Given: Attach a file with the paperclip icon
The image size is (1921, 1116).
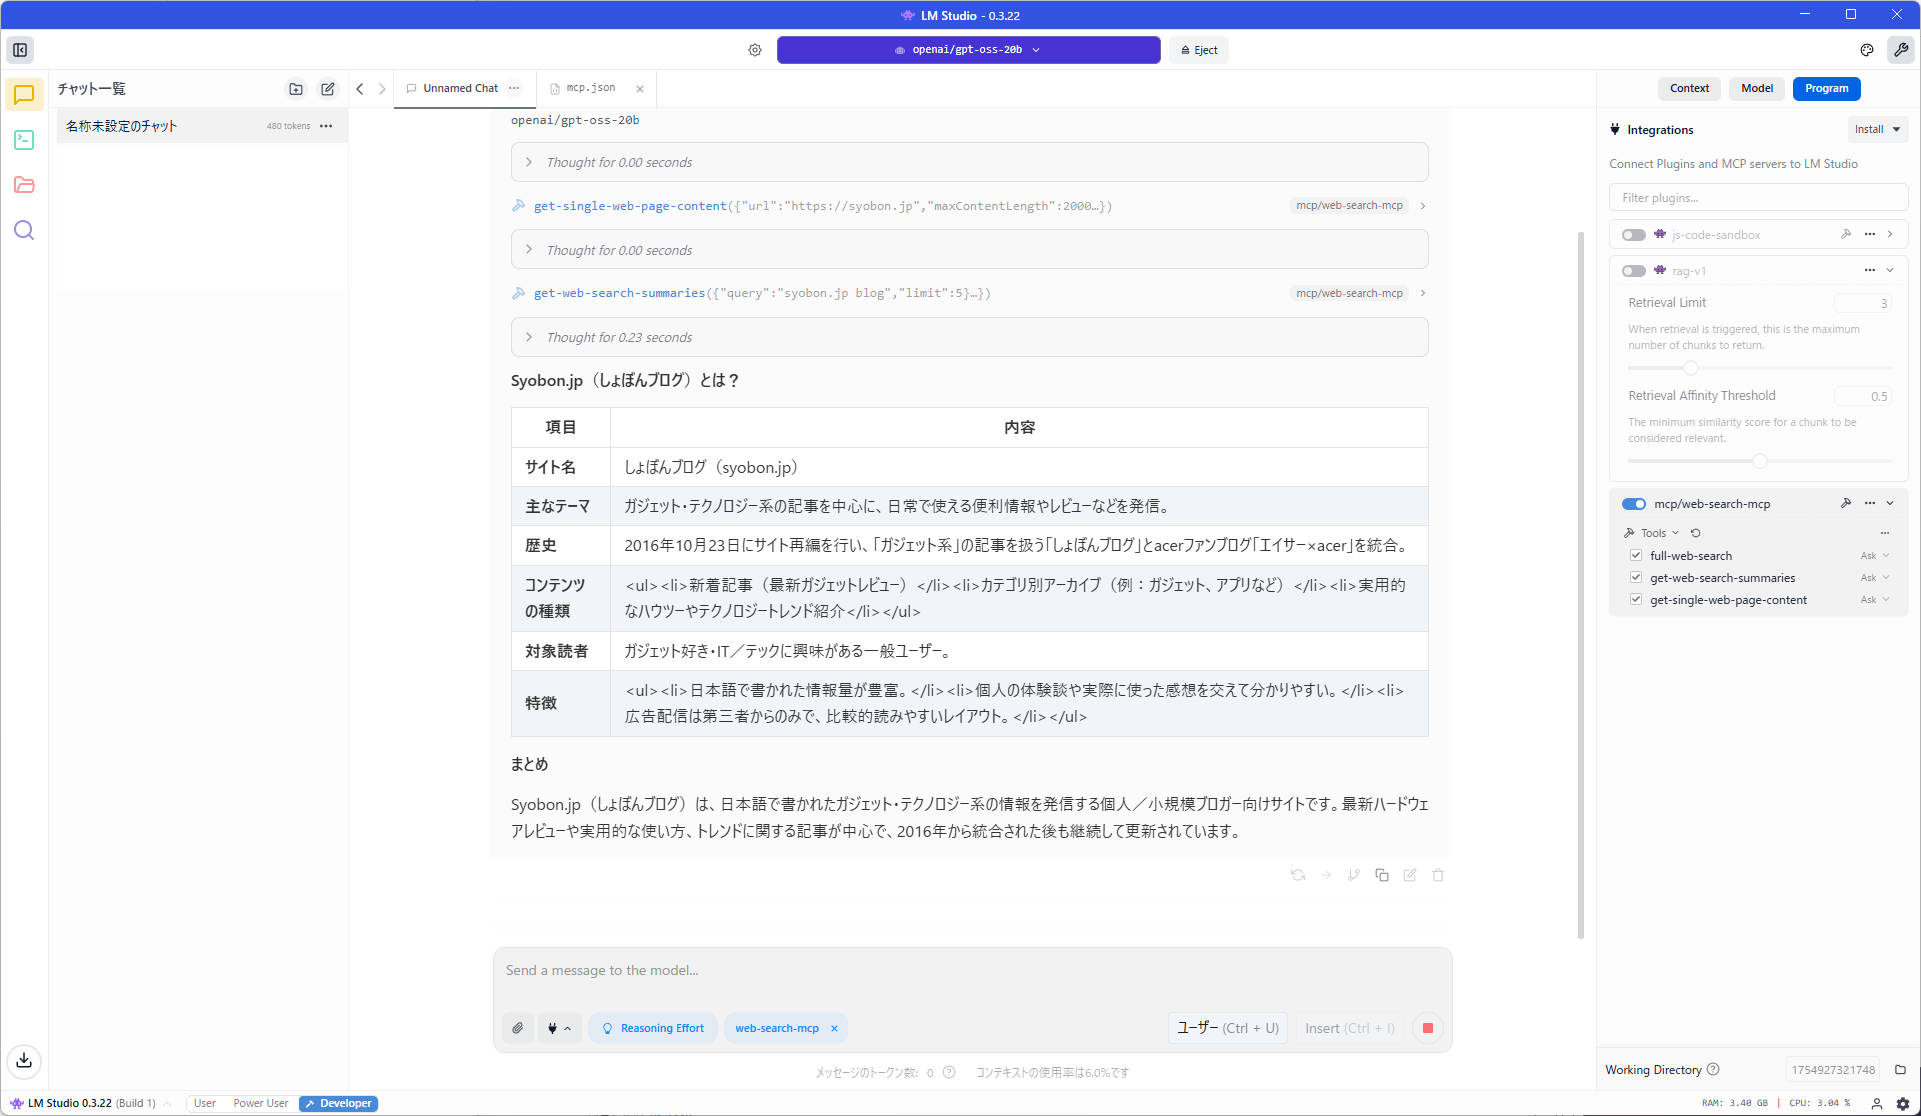Looking at the screenshot, I should click(518, 1028).
